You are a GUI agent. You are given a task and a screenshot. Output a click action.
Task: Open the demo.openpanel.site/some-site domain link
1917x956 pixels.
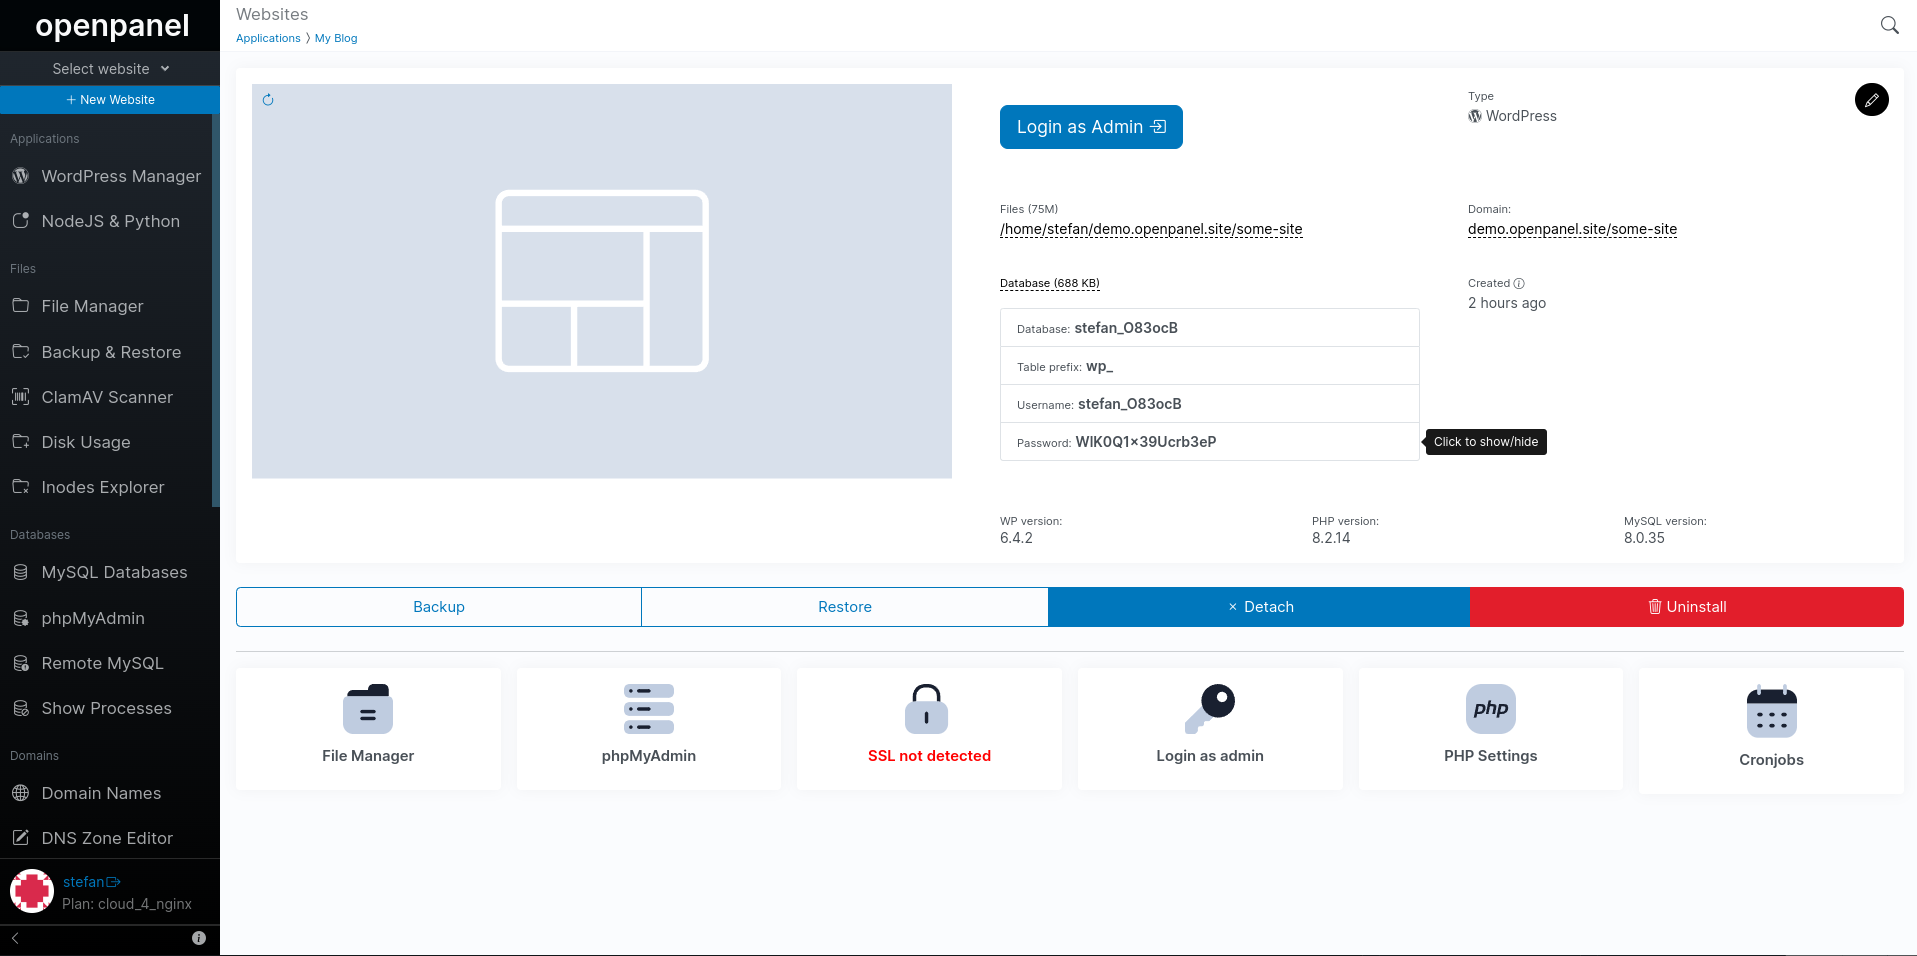point(1572,229)
